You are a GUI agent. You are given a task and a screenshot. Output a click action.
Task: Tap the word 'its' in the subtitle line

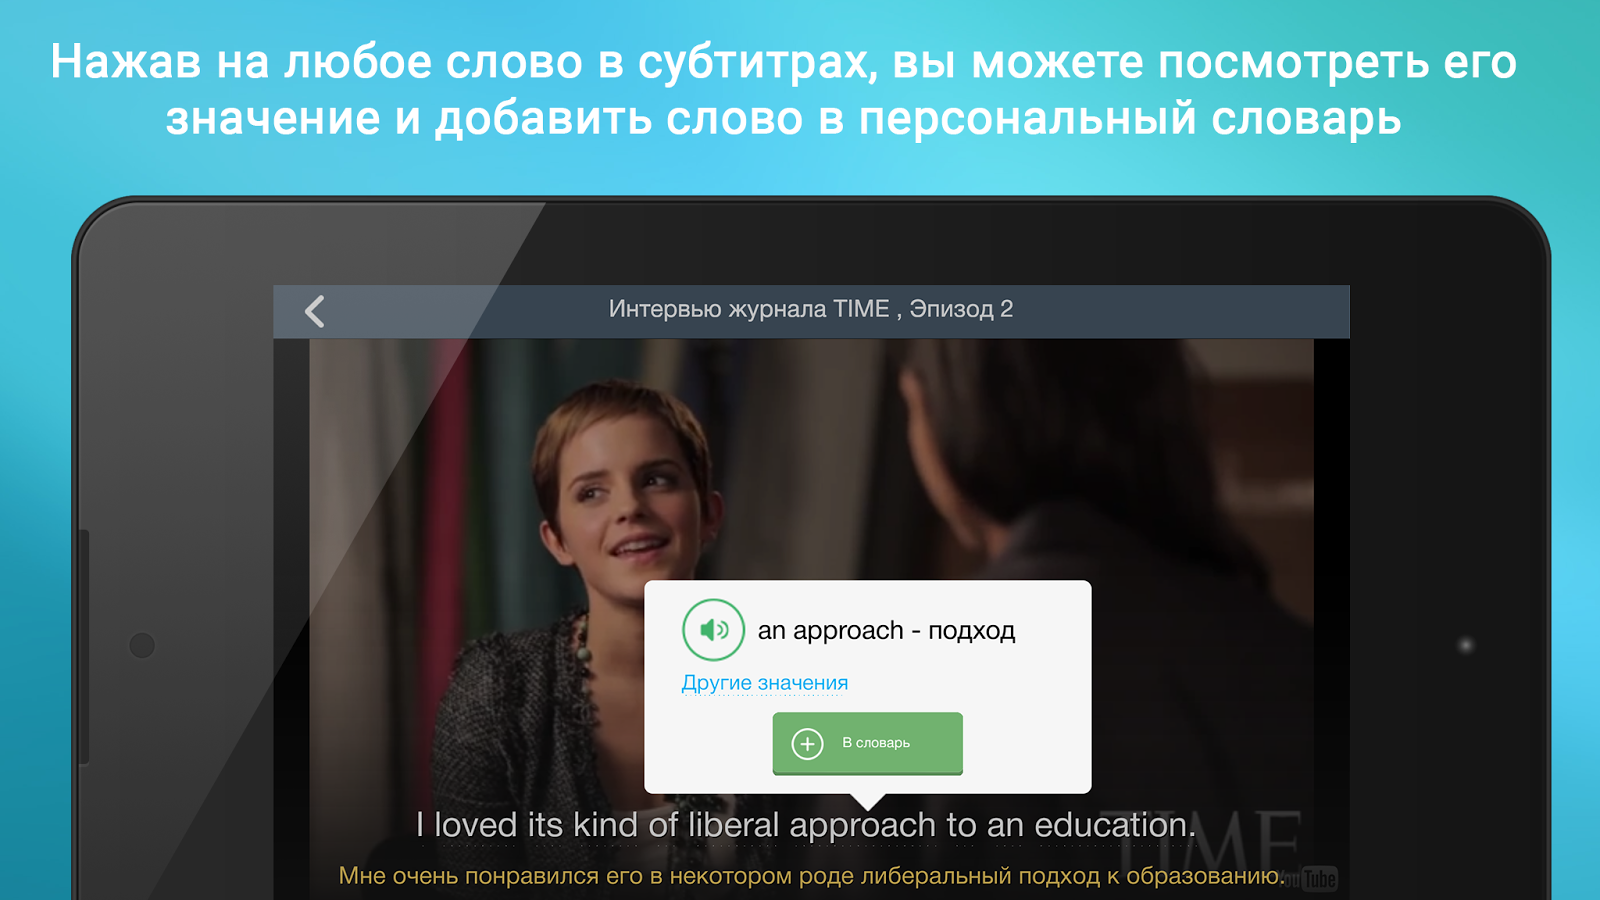tap(545, 825)
